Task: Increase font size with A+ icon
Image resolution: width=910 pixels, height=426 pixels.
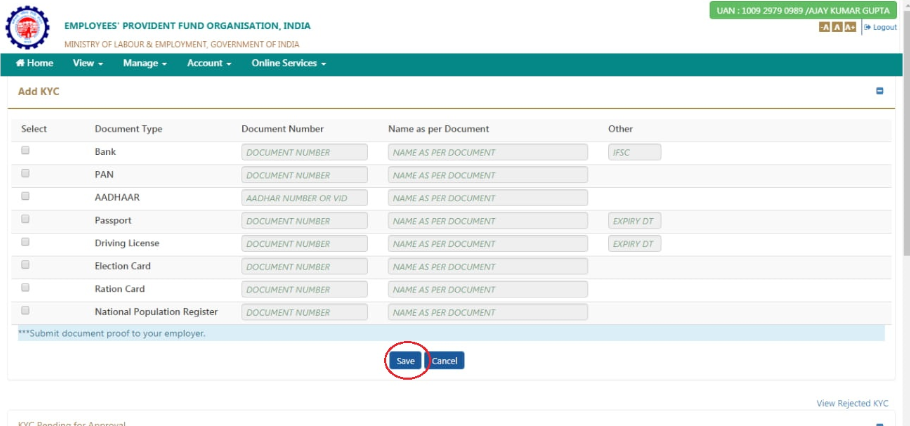Action: (850, 28)
